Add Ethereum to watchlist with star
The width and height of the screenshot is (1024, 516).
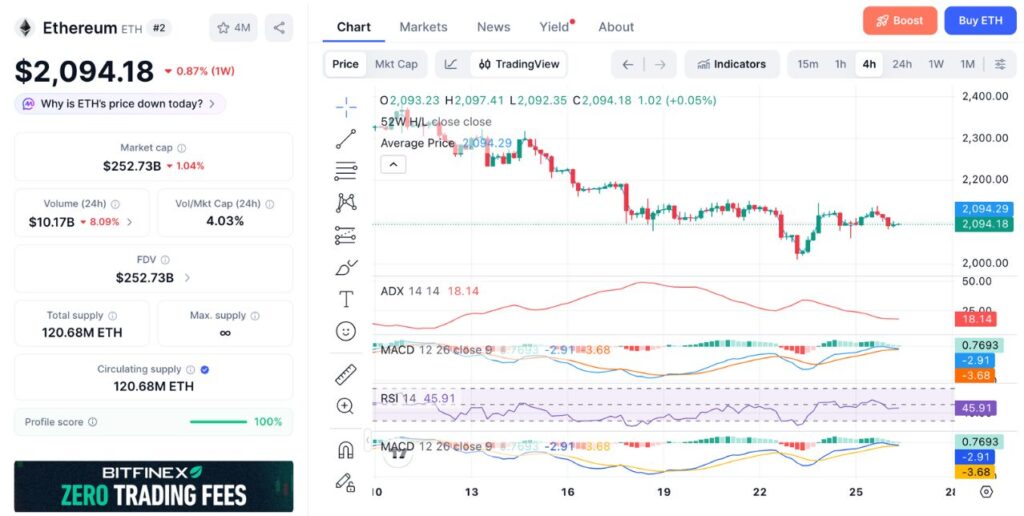234,27
